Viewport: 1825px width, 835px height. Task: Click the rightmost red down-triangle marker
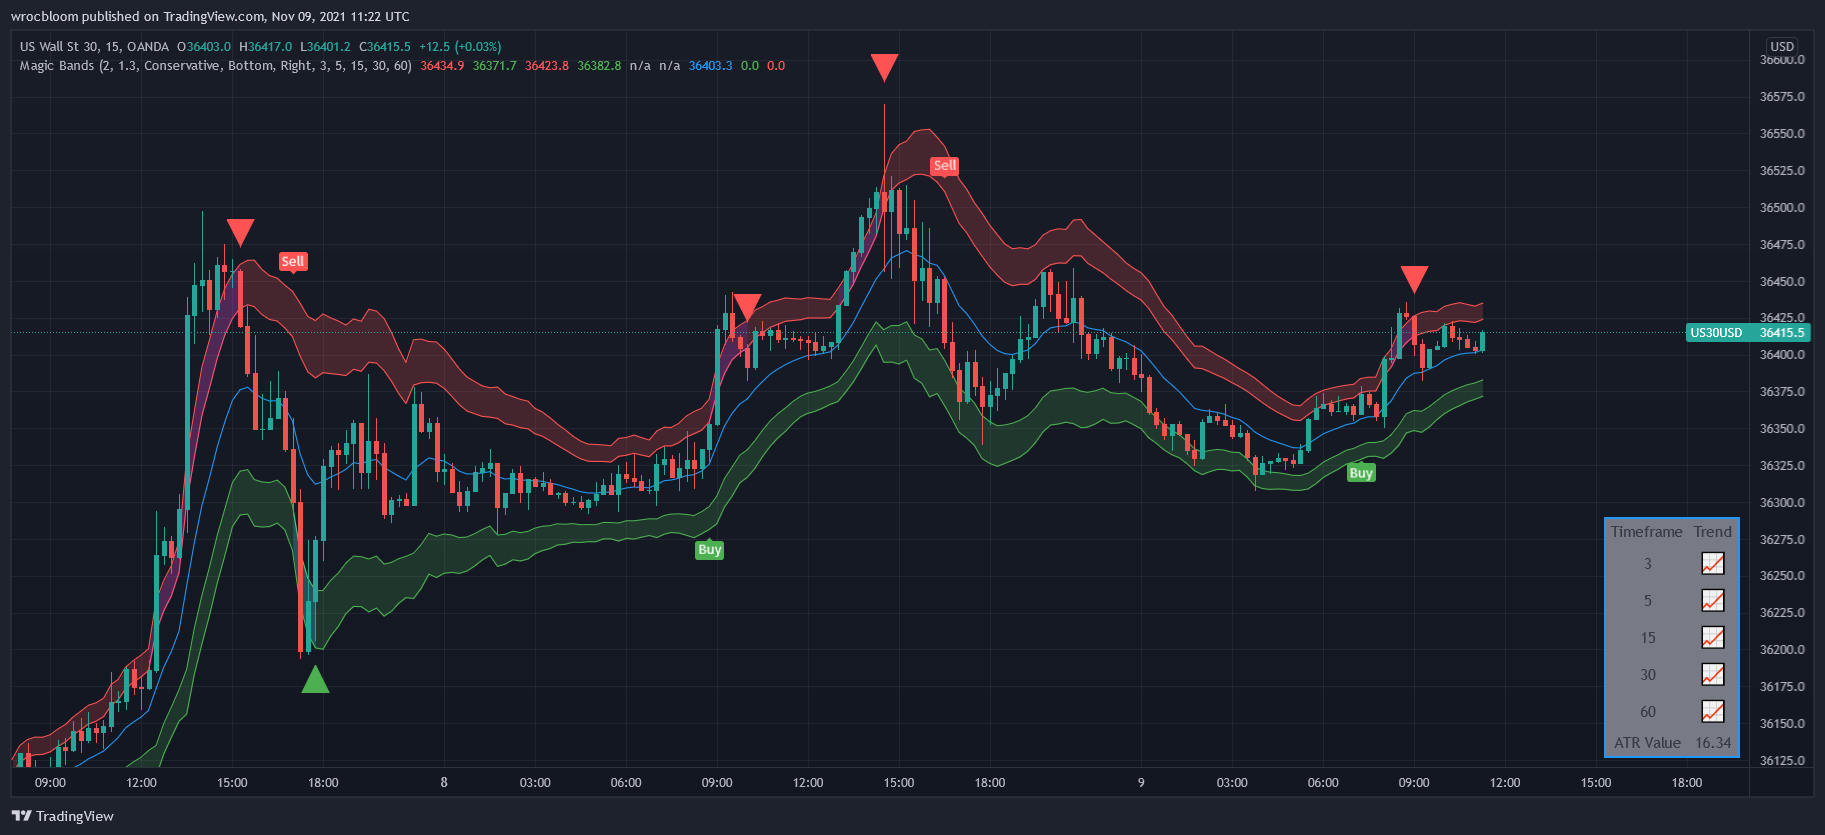(x=1414, y=279)
